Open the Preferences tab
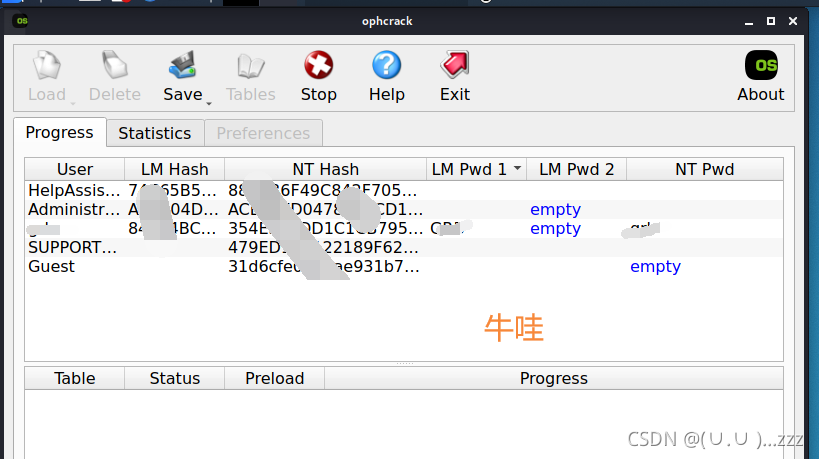 [x=263, y=133]
